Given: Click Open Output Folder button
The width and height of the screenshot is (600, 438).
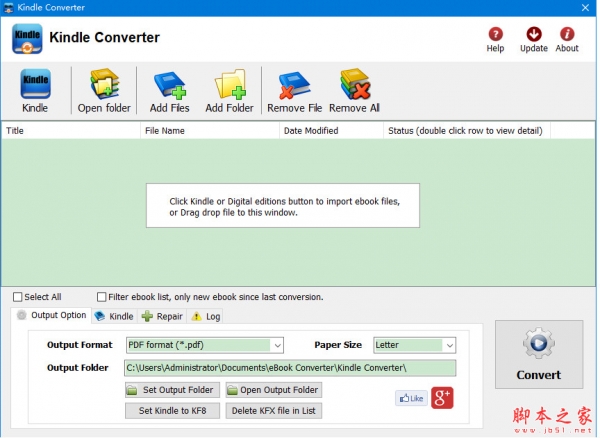Looking at the screenshot, I should [x=274, y=390].
